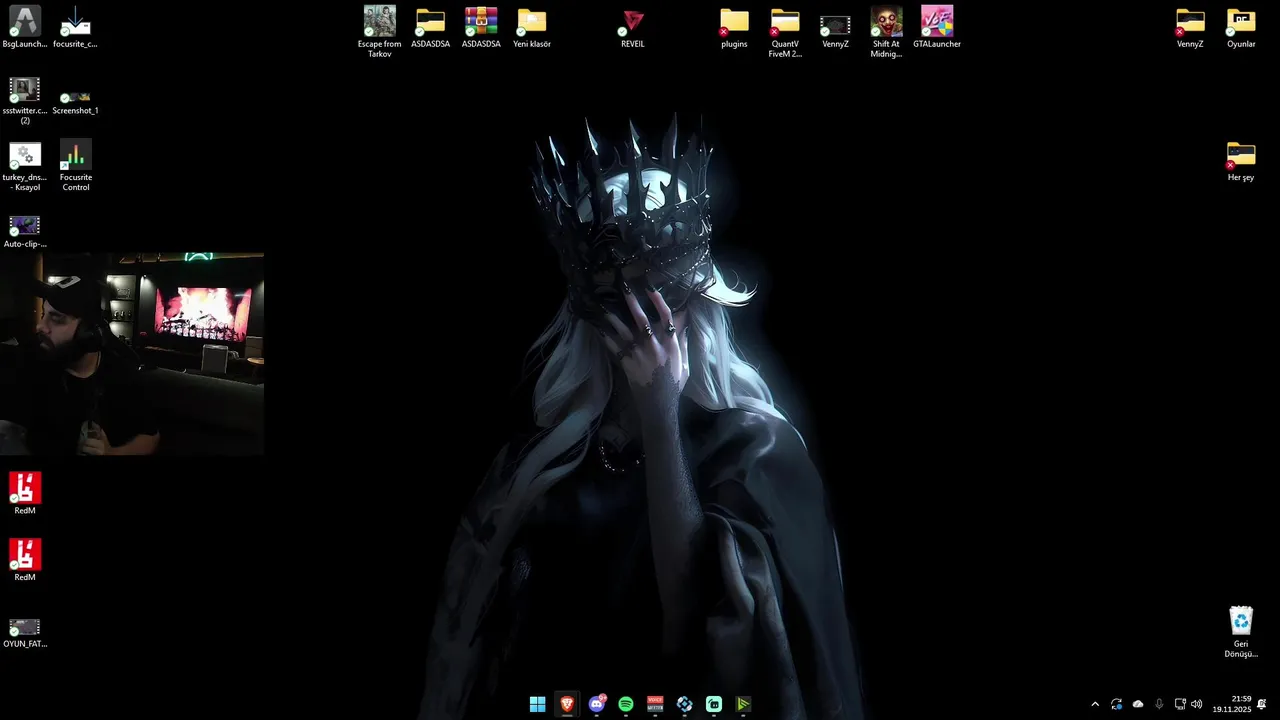Open the blue diamond app in taskbar
This screenshot has width=1280, height=720.
pyautogui.click(x=685, y=704)
